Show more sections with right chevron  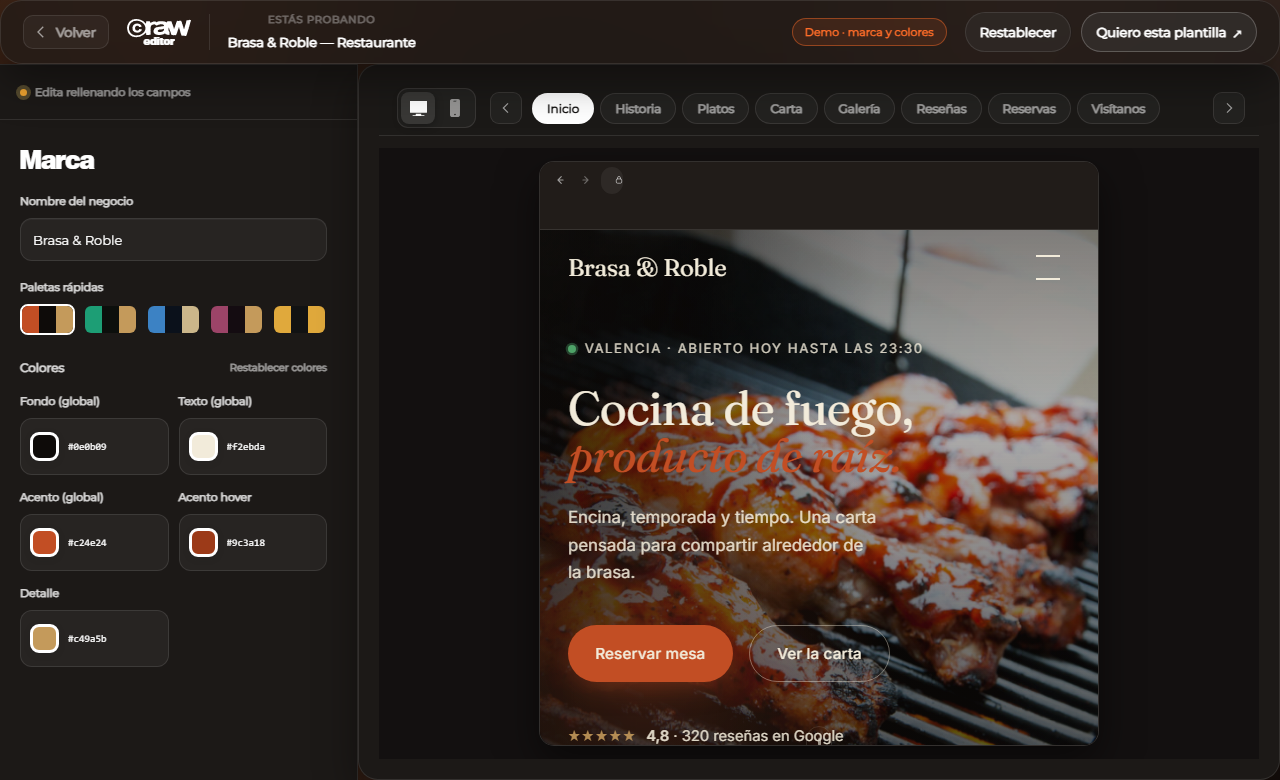coord(1229,108)
